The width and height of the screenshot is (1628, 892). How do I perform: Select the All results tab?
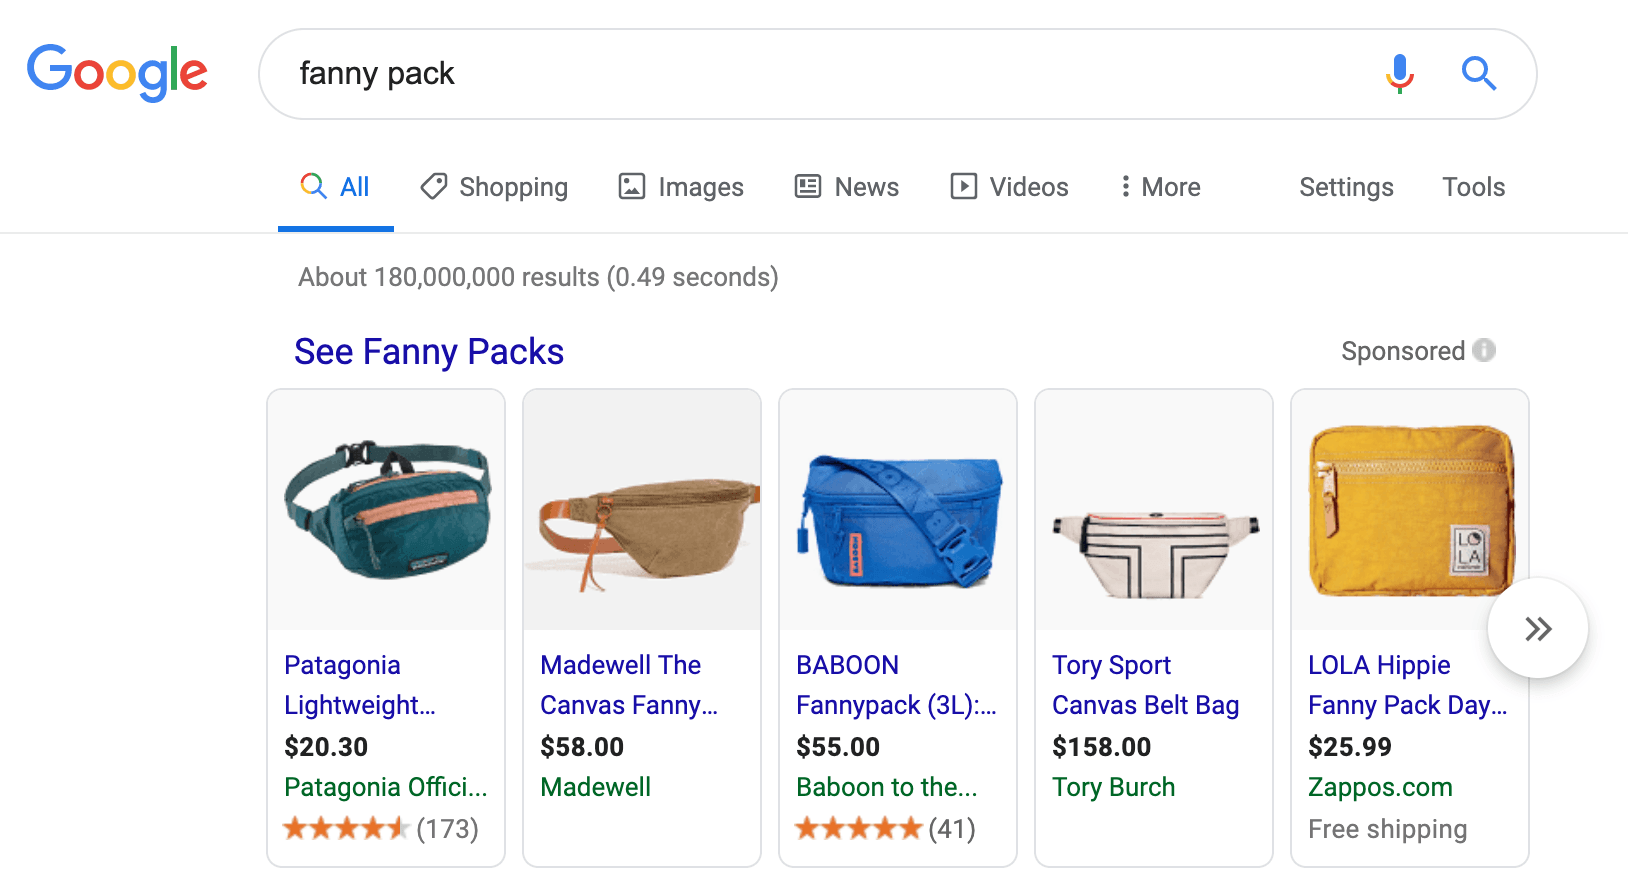(x=336, y=187)
